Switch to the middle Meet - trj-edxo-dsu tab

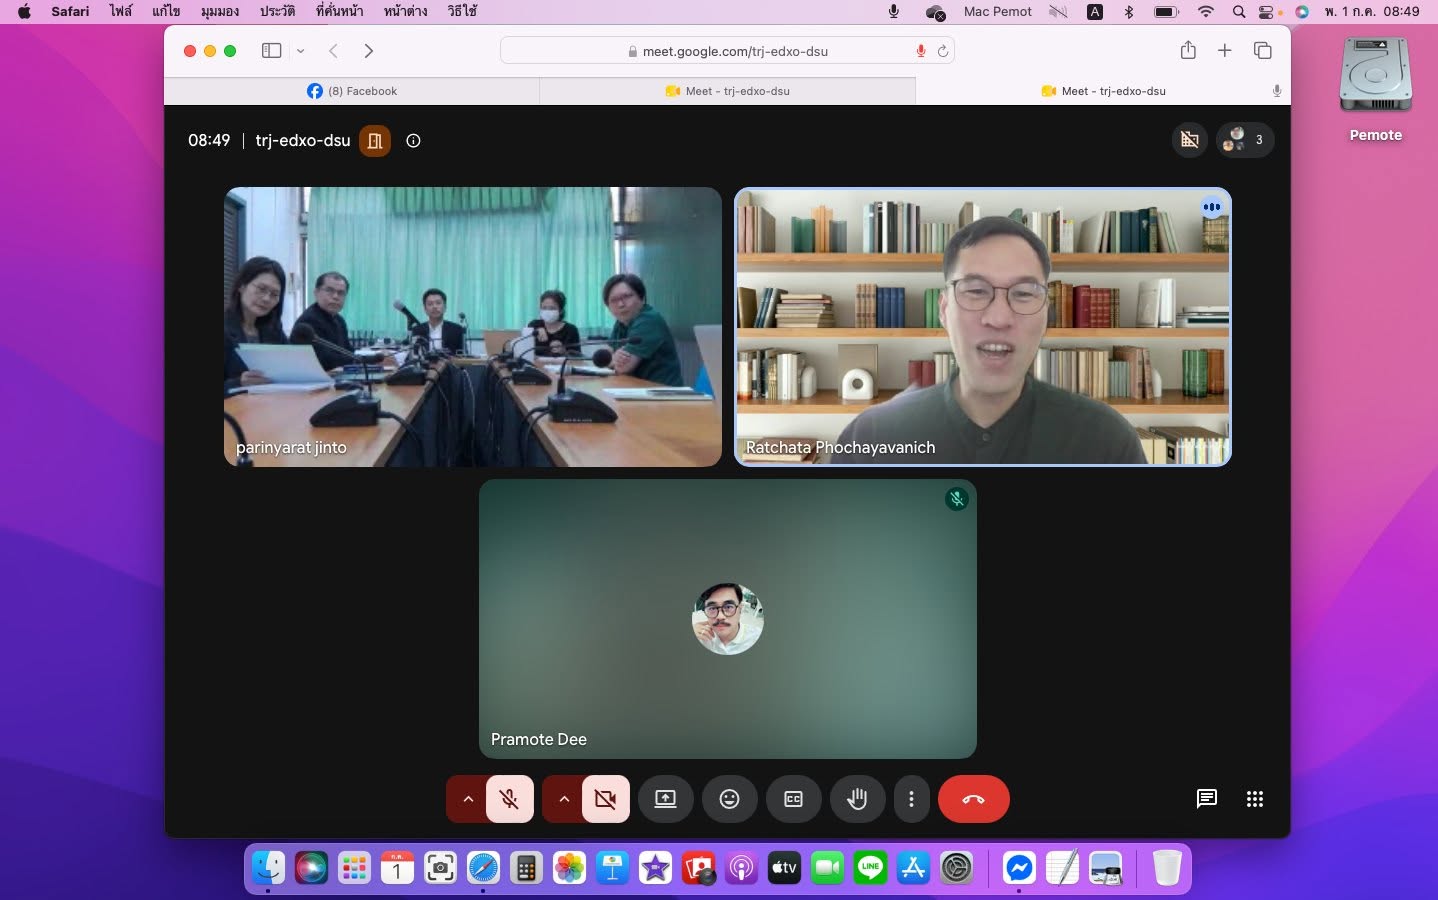coord(728,91)
